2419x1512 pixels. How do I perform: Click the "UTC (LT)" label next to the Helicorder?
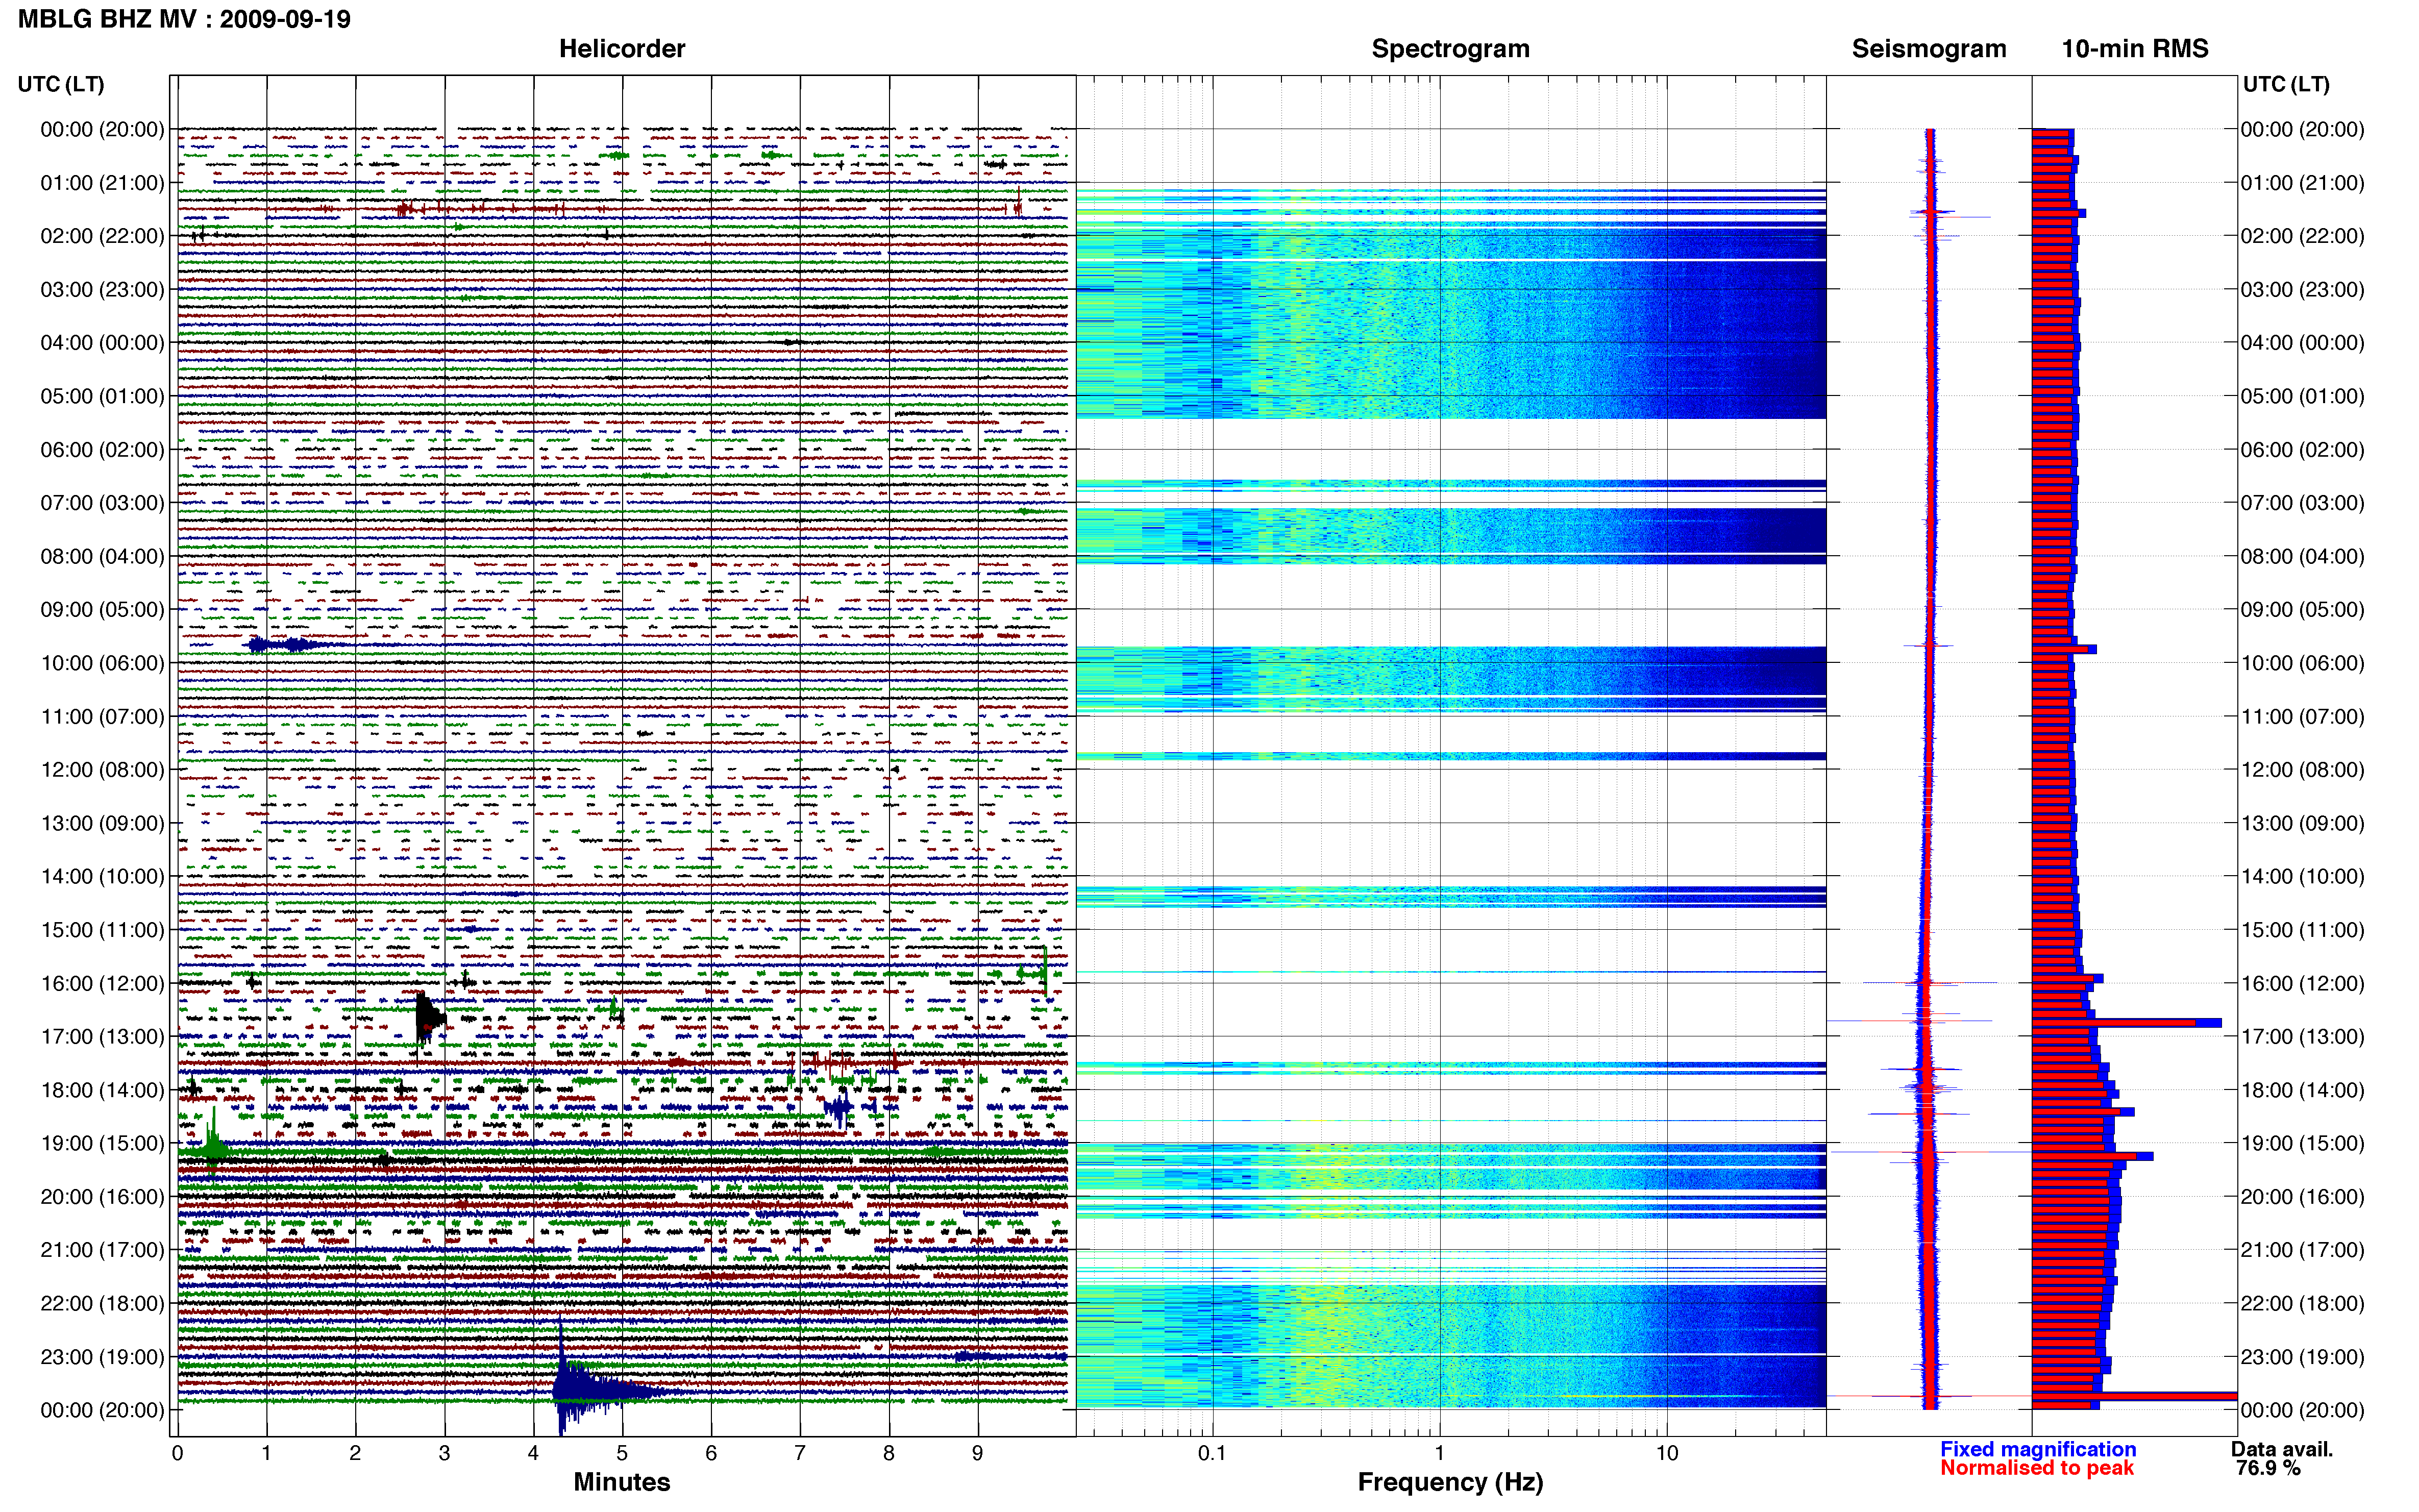pyautogui.click(x=61, y=84)
